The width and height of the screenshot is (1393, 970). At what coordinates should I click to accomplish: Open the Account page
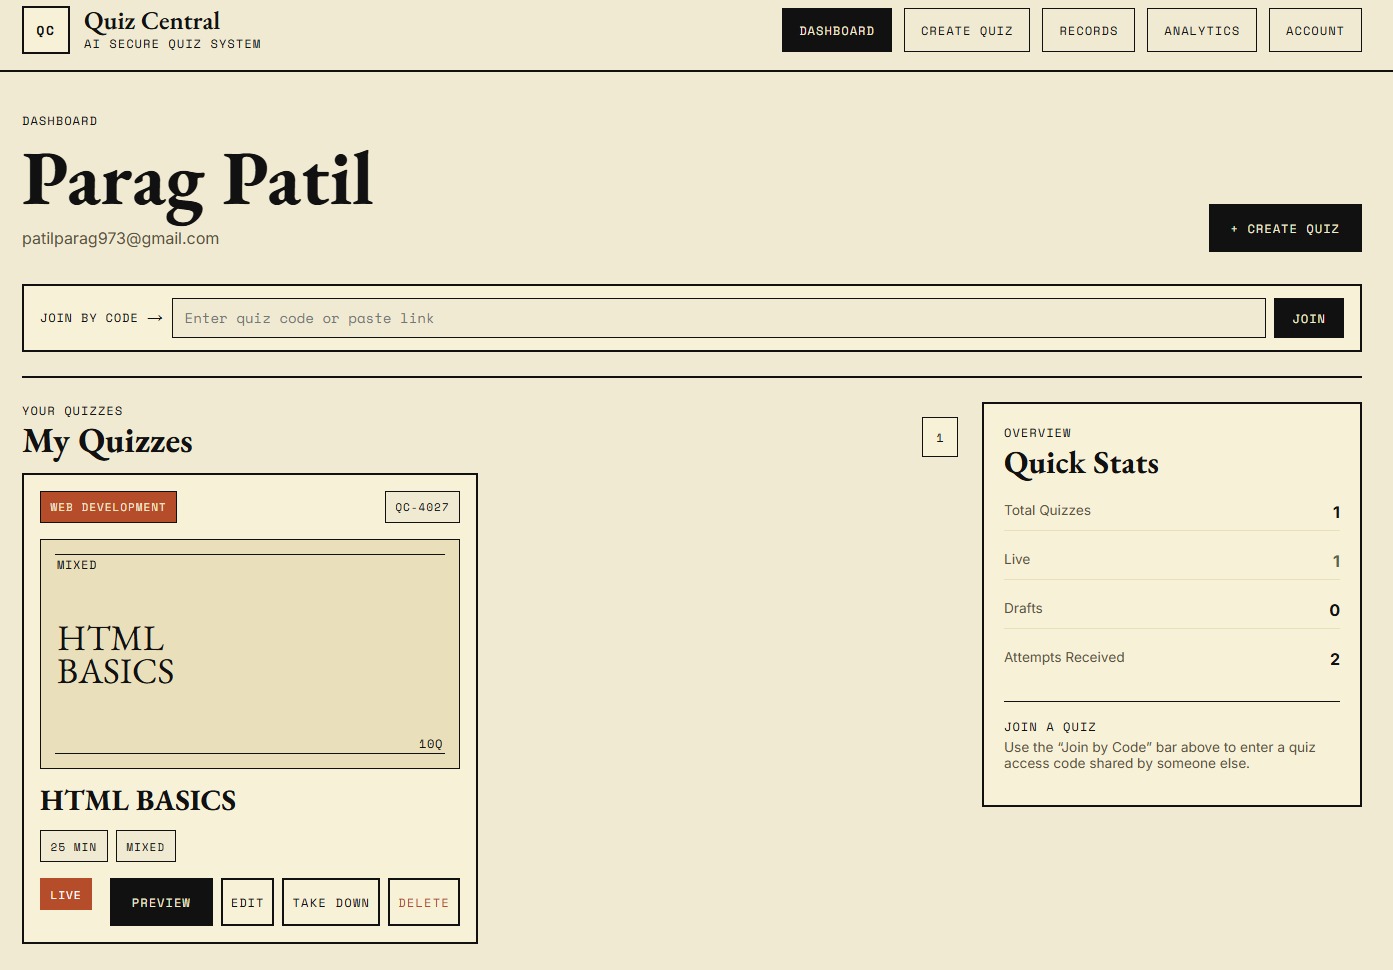coord(1315,30)
